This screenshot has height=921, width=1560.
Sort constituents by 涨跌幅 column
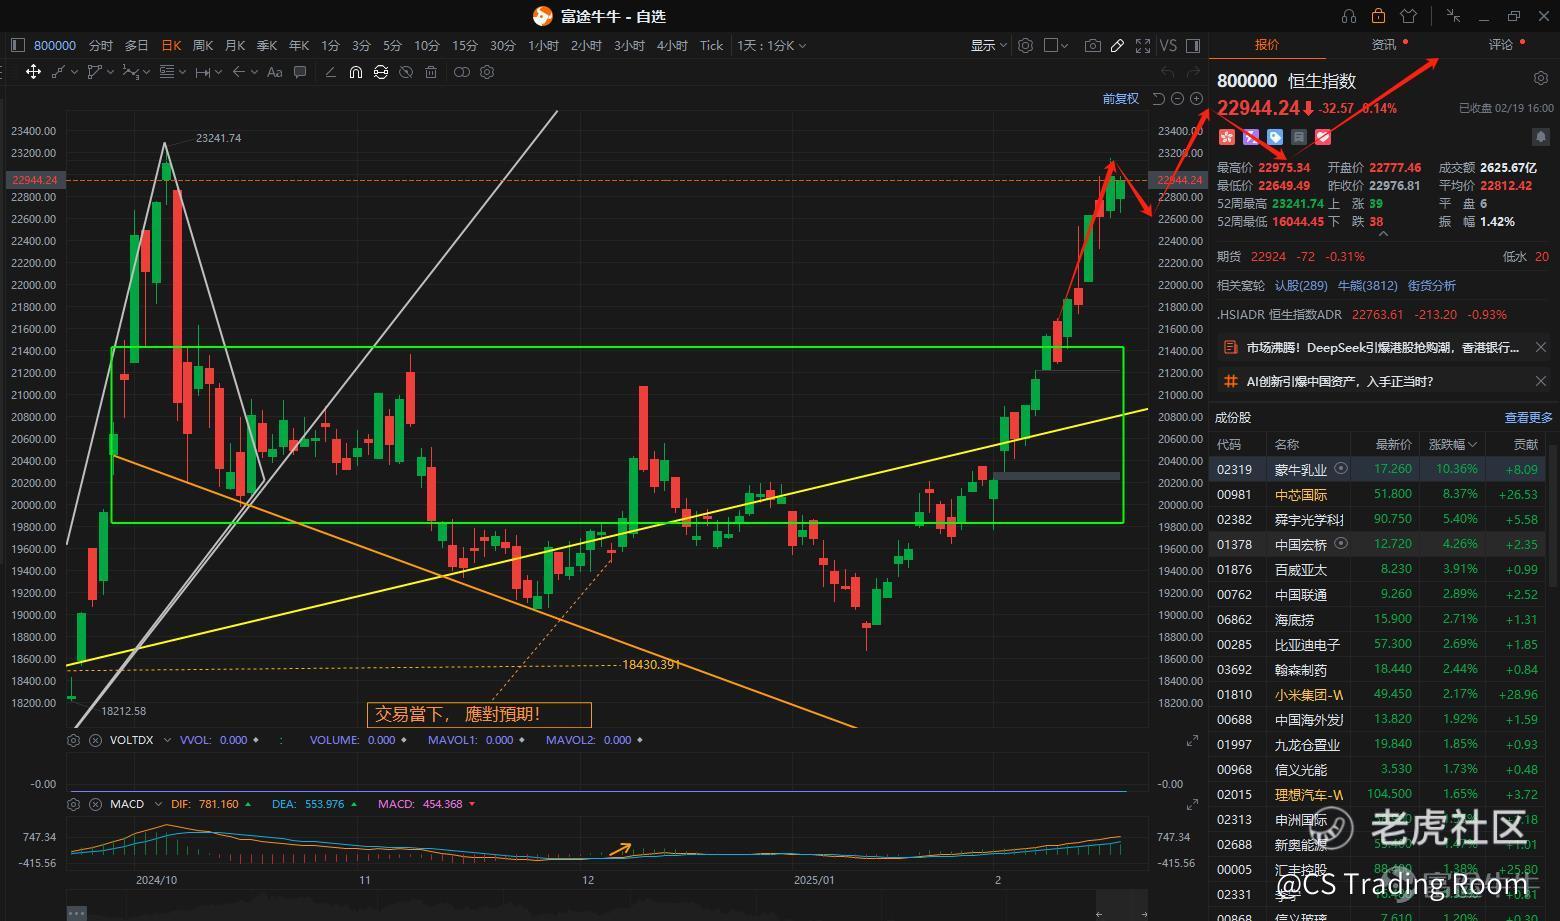coord(1453,444)
